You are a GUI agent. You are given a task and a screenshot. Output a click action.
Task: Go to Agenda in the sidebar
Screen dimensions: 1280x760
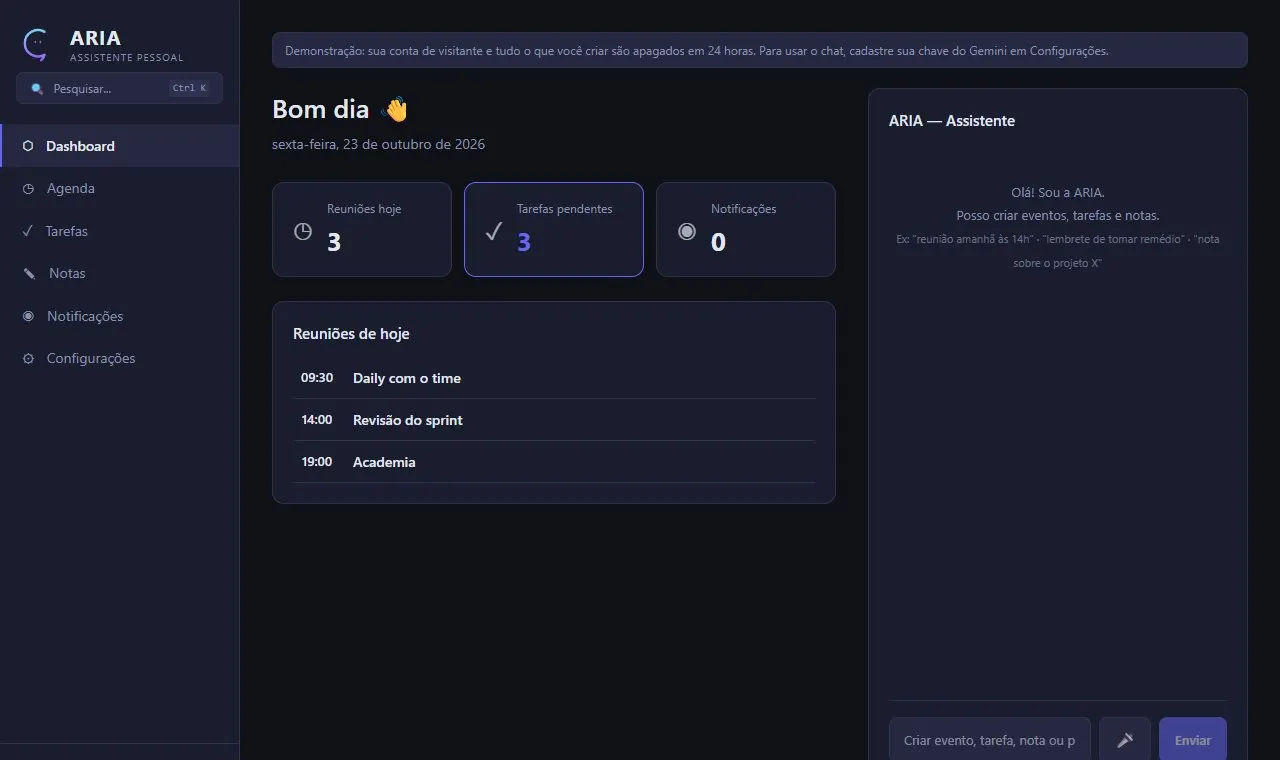(120, 189)
